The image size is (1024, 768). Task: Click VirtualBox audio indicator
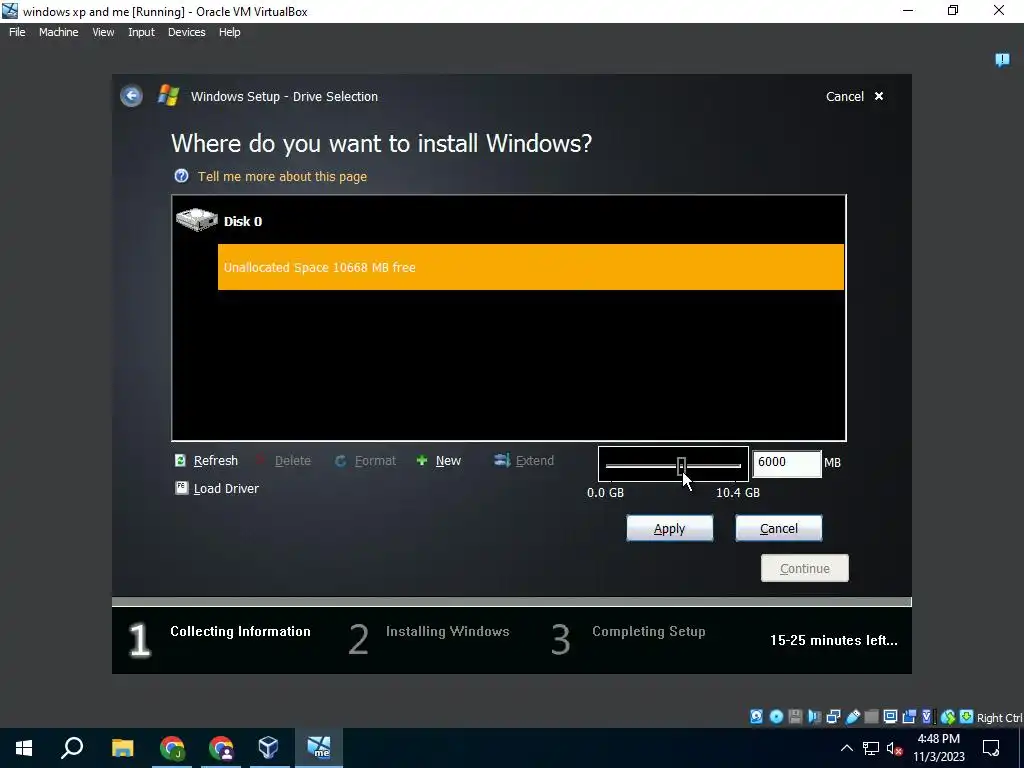[x=814, y=716]
